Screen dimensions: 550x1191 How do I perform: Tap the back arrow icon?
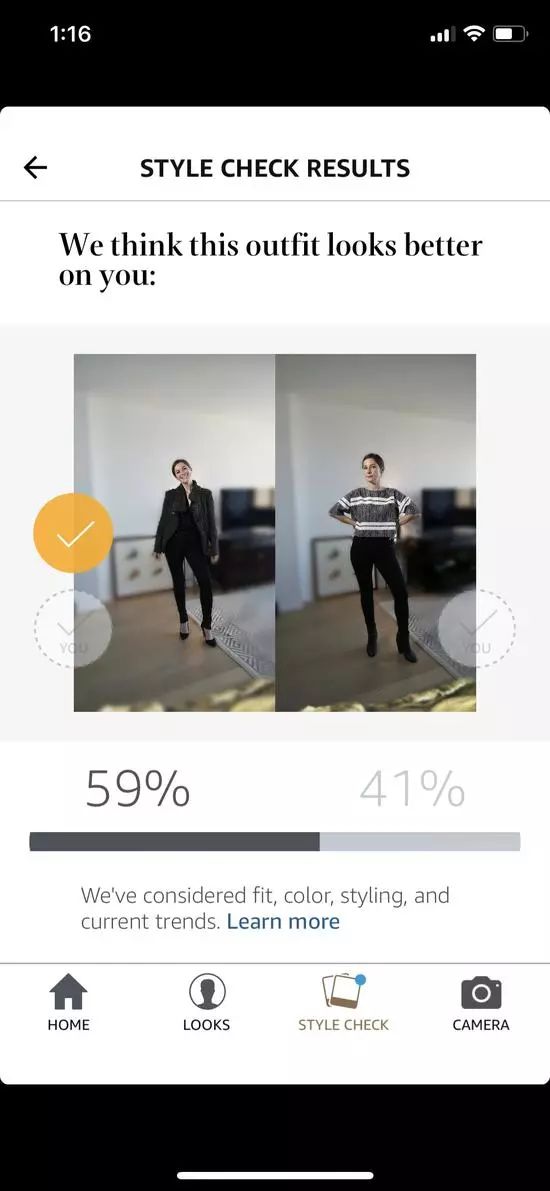click(35, 167)
